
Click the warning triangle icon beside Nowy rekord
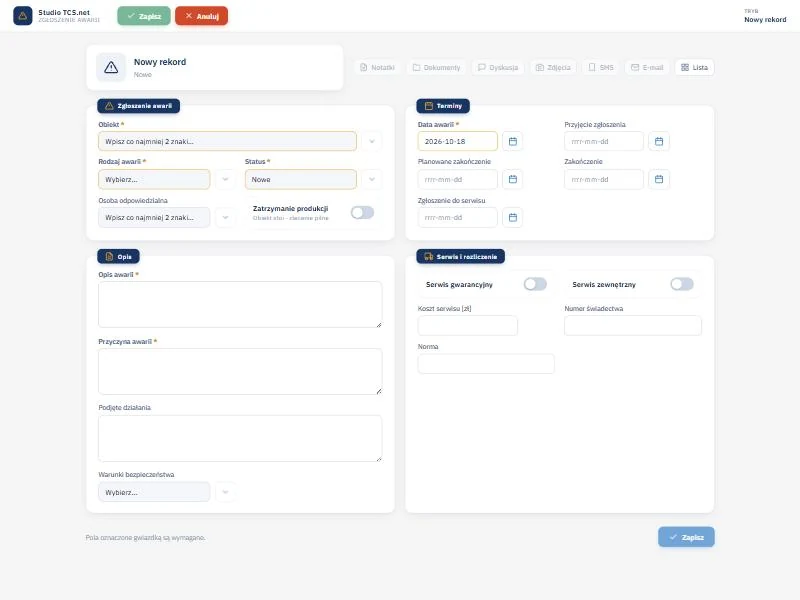111,67
